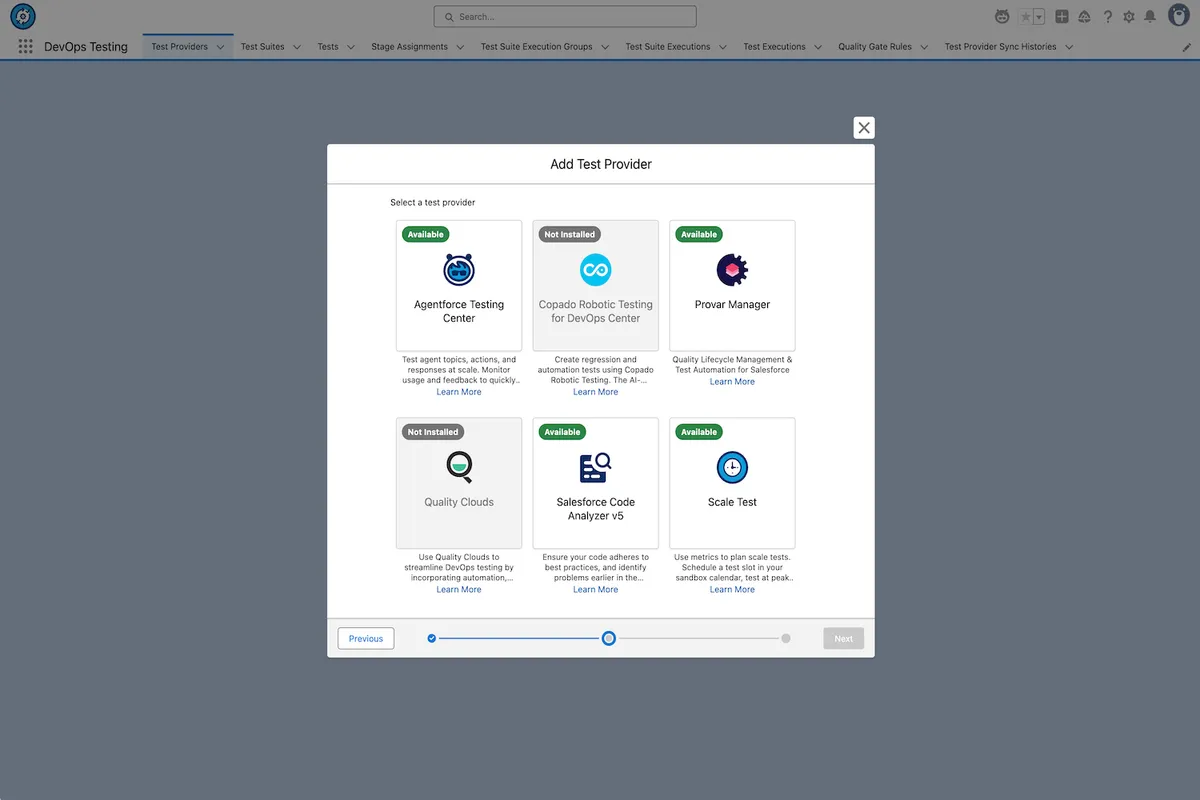Open Learn More under Copado Robotic Testing
The image size is (1200, 800).
pyautogui.click(x=596, y=392)
